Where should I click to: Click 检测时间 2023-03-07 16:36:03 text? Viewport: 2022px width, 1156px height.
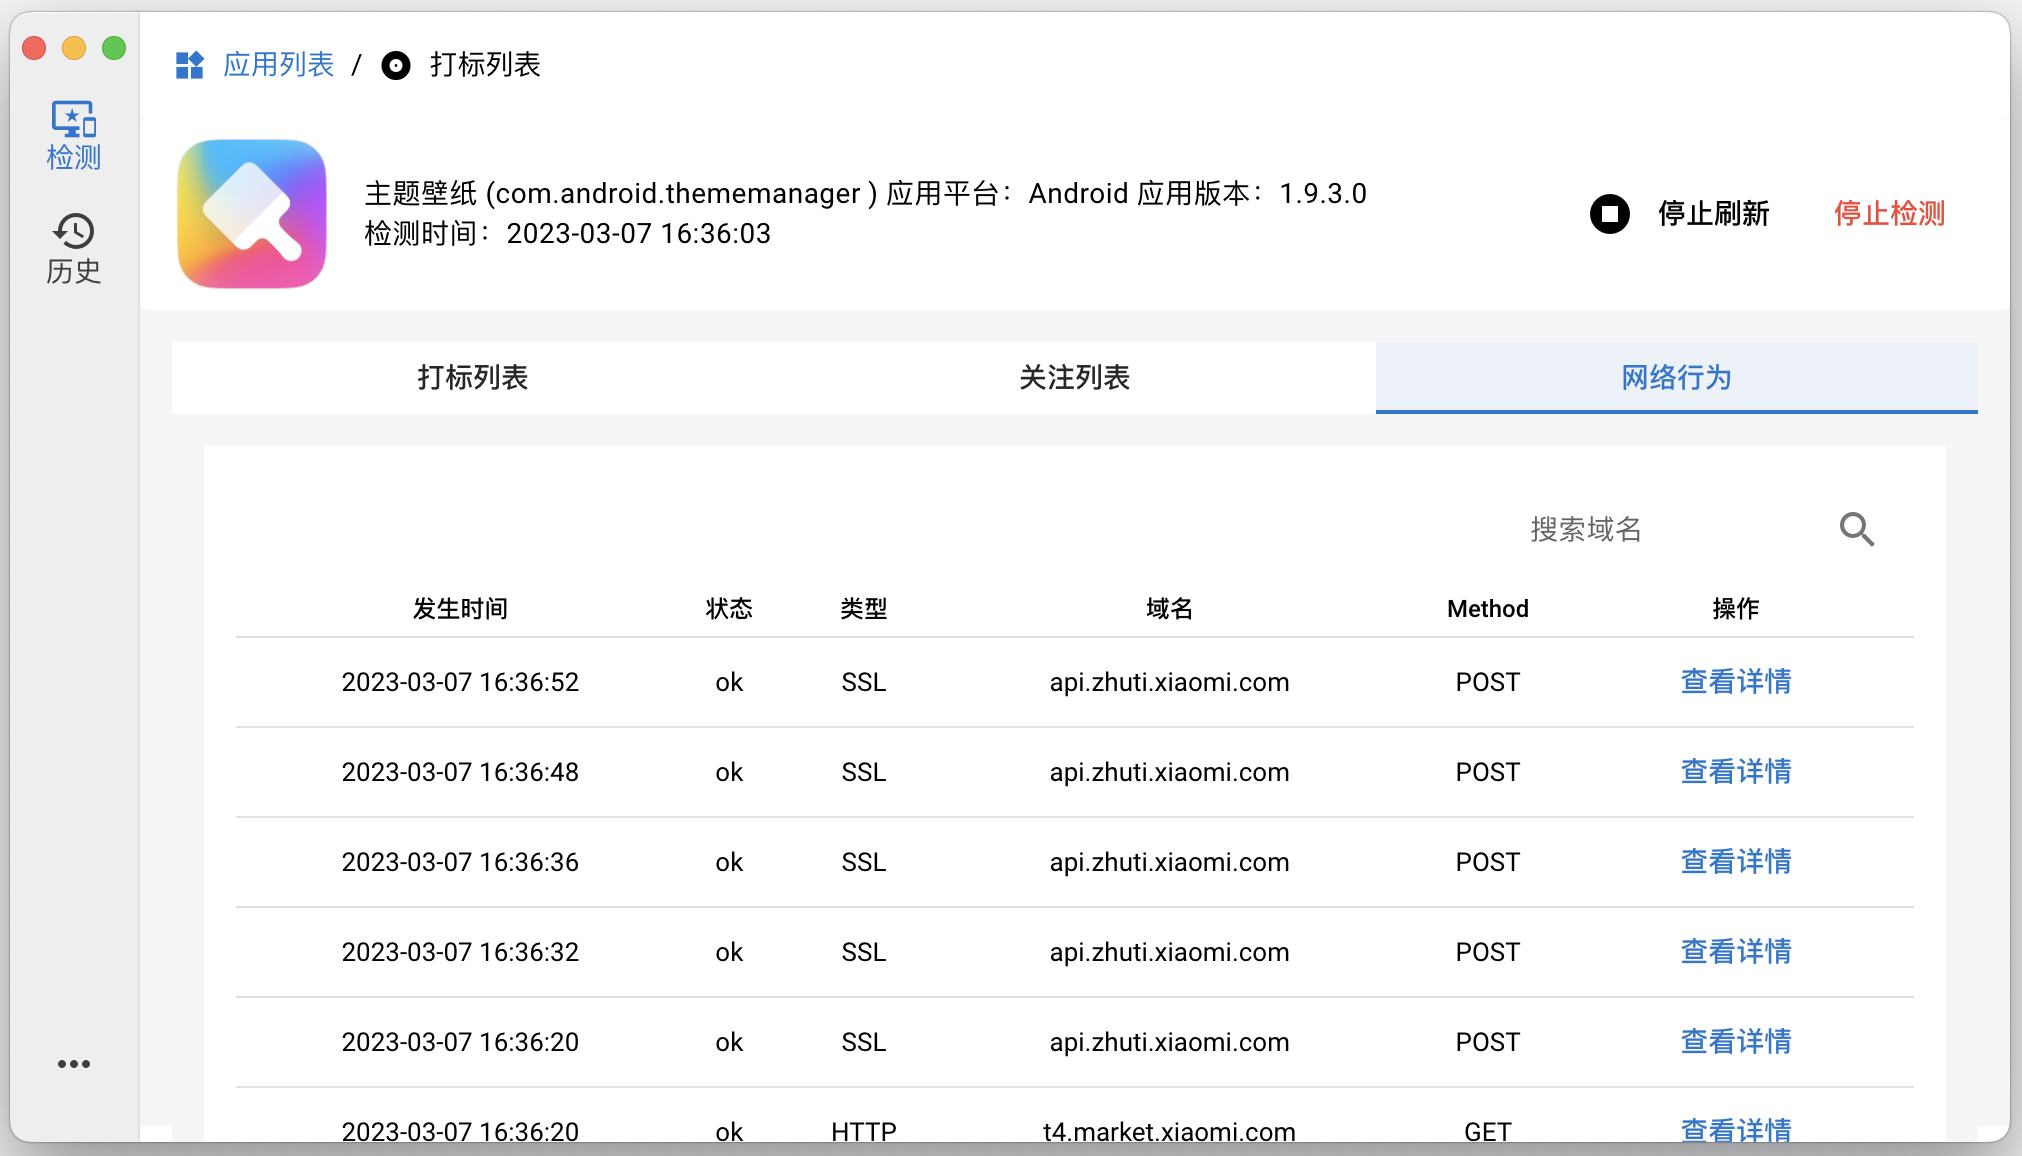pyautogui.click(x=568, y=234)
